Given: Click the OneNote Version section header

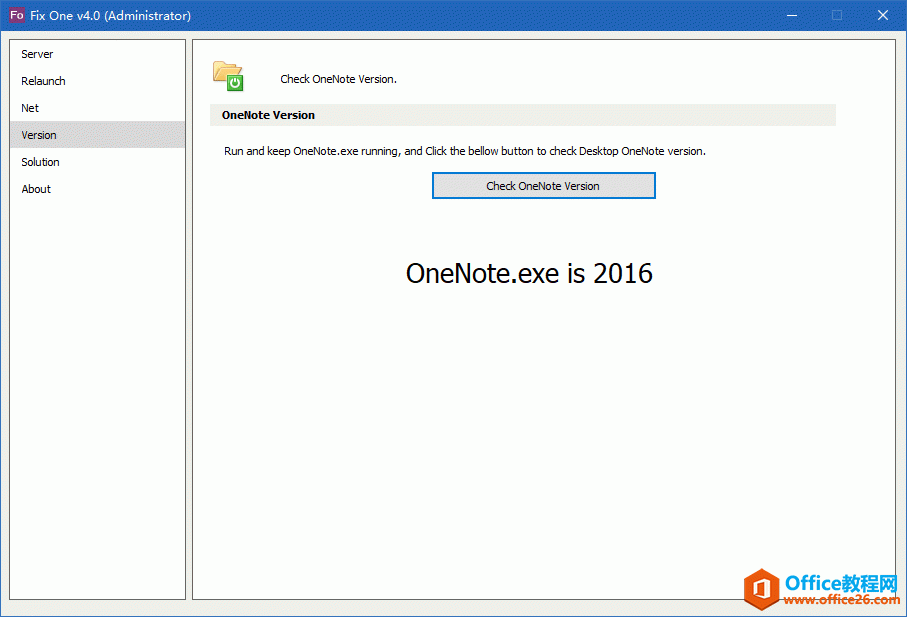Looking at the screenshot, I should coord(267,115).
